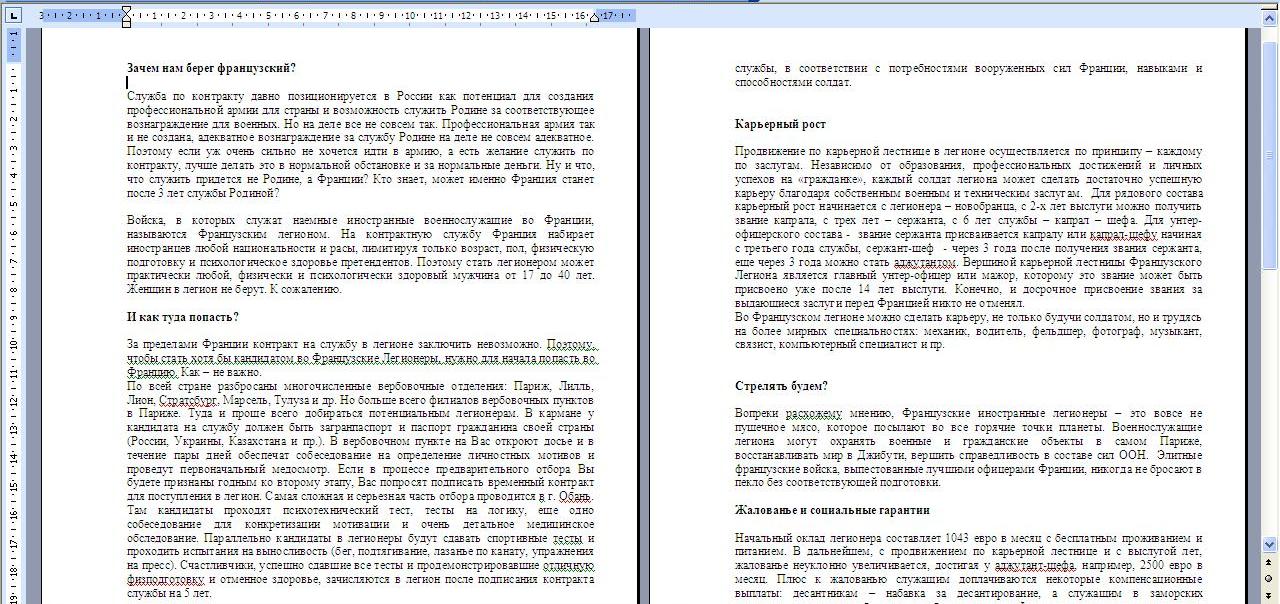
Task: Open the Select Browse Object menu
Action: point(1269,577)
